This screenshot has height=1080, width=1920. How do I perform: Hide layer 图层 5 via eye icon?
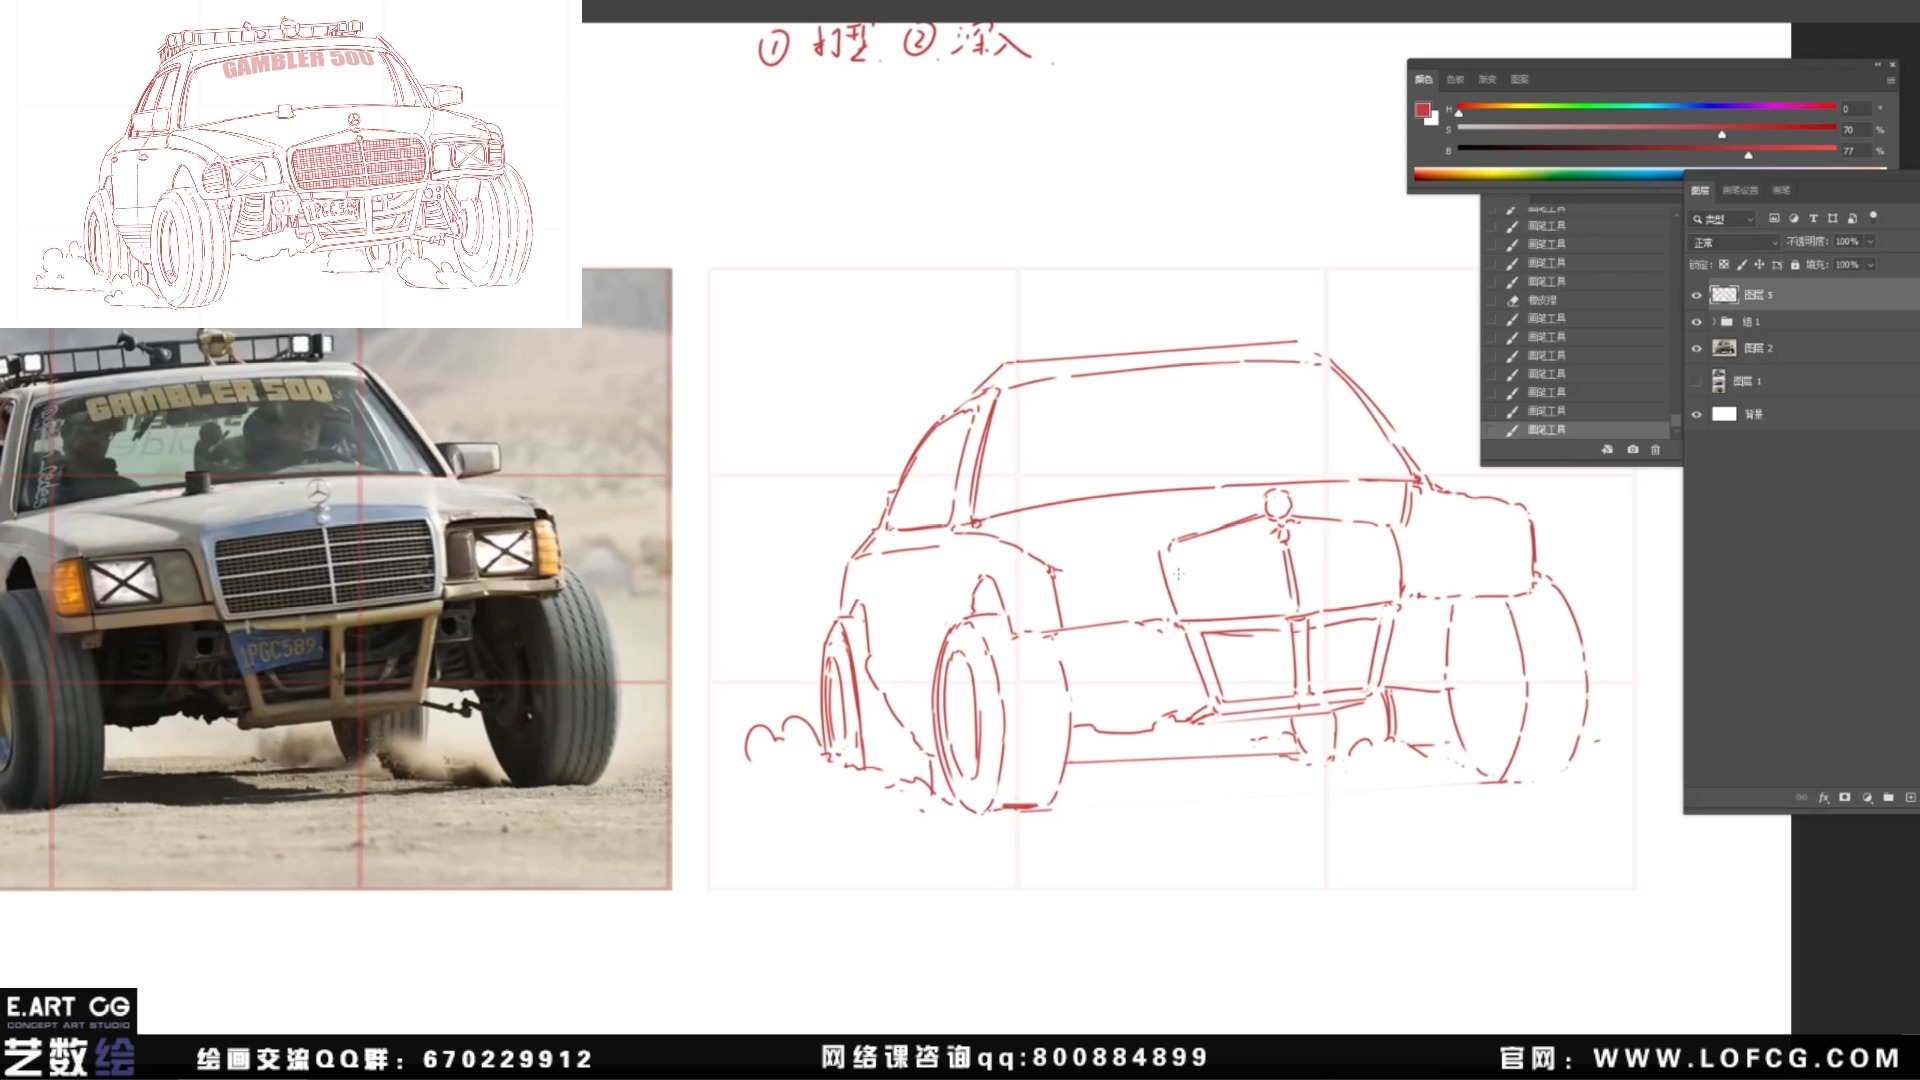click(1696, 295)
